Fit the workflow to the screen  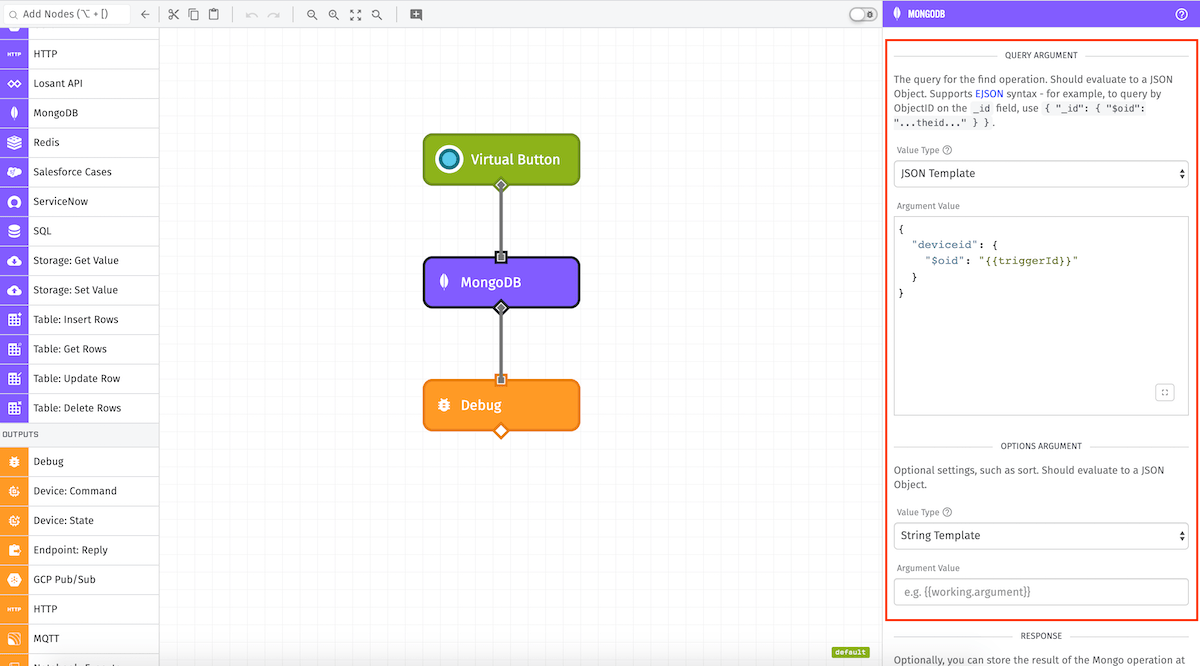pyautogui.click(x=355, y=15)
